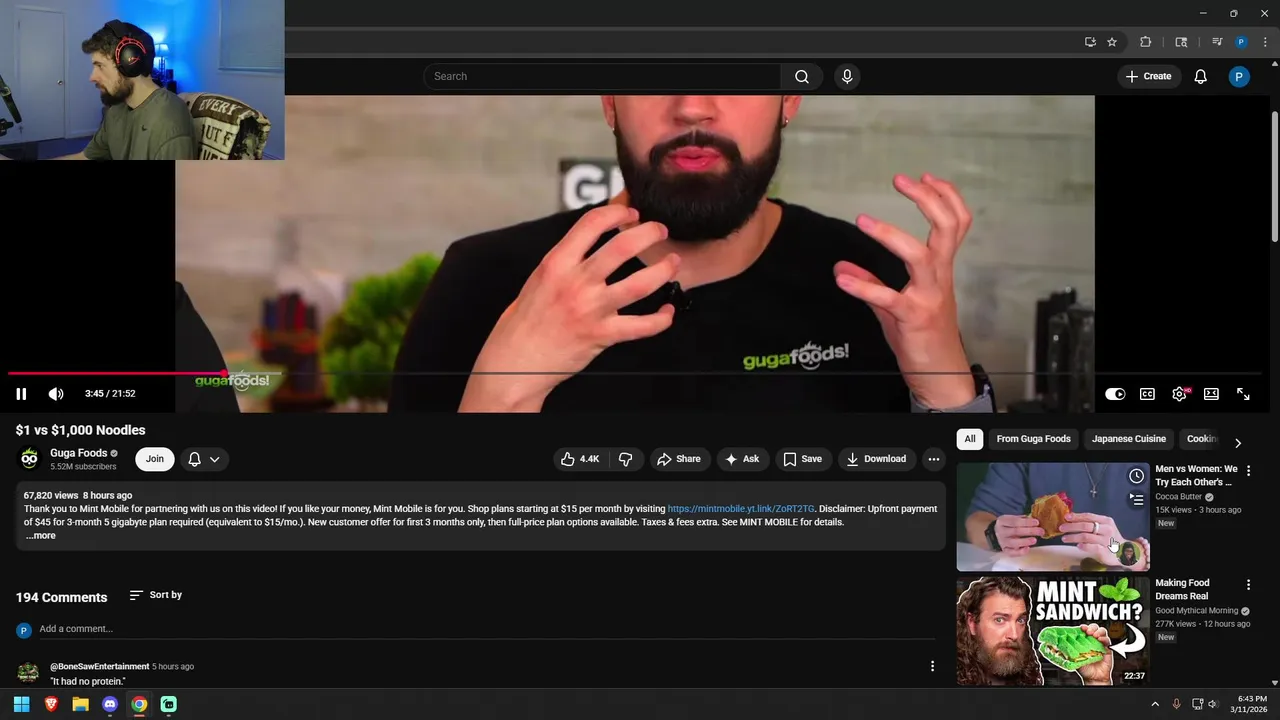The width and height of the screenshot is (1280, 720).
Task: Open the browser tab search icon
Action: point(1181,42)
